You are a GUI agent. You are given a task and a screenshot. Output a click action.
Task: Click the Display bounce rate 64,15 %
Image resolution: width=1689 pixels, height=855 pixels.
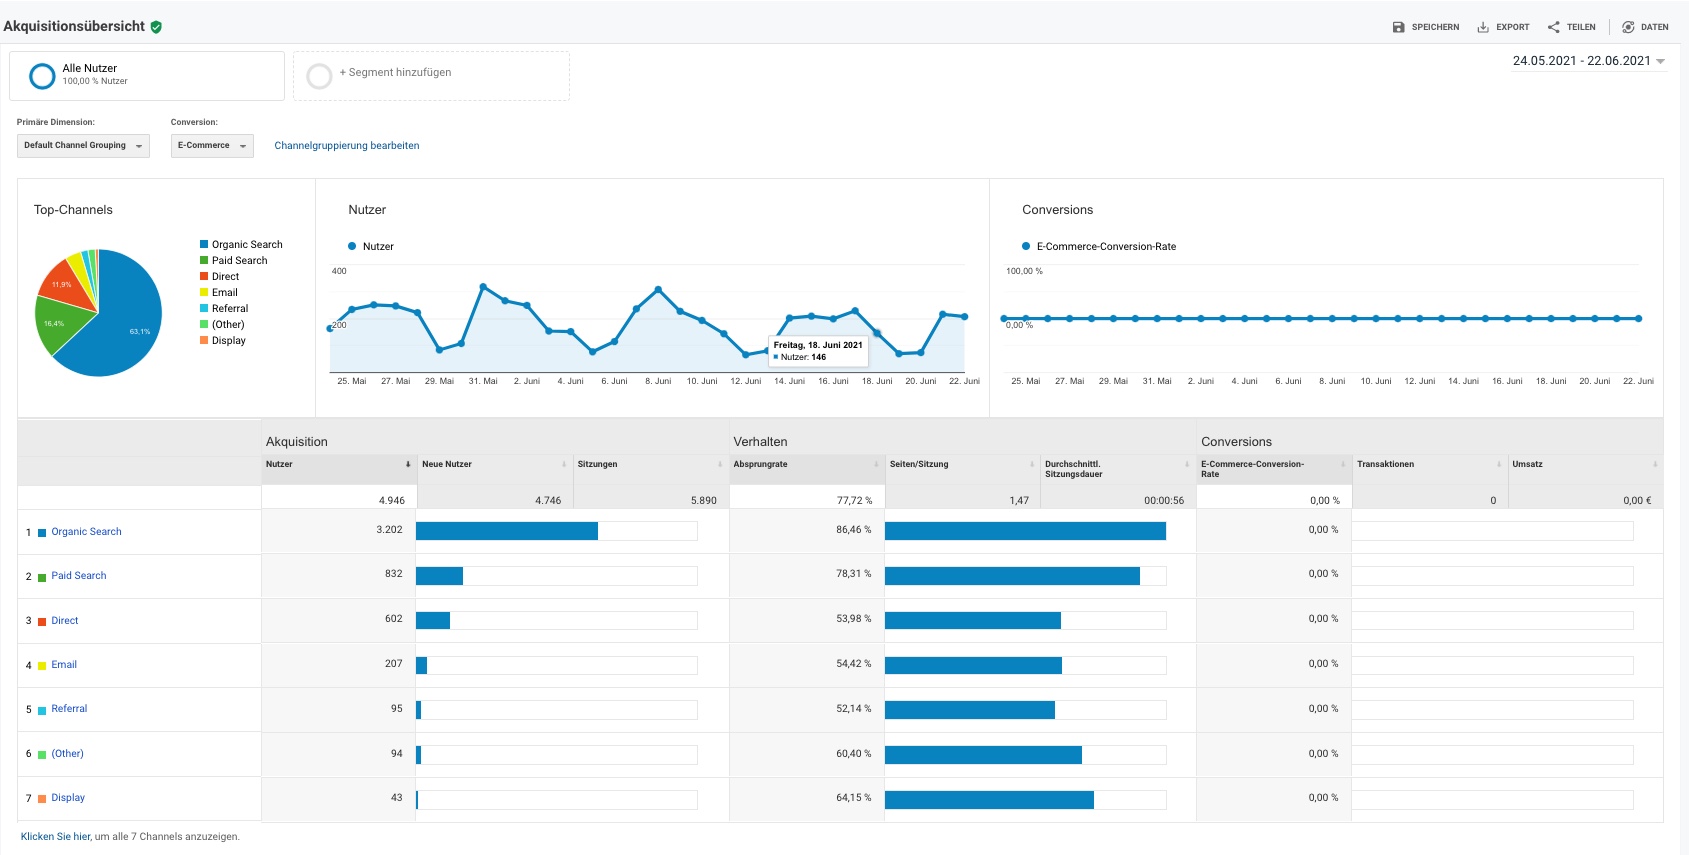854,797
